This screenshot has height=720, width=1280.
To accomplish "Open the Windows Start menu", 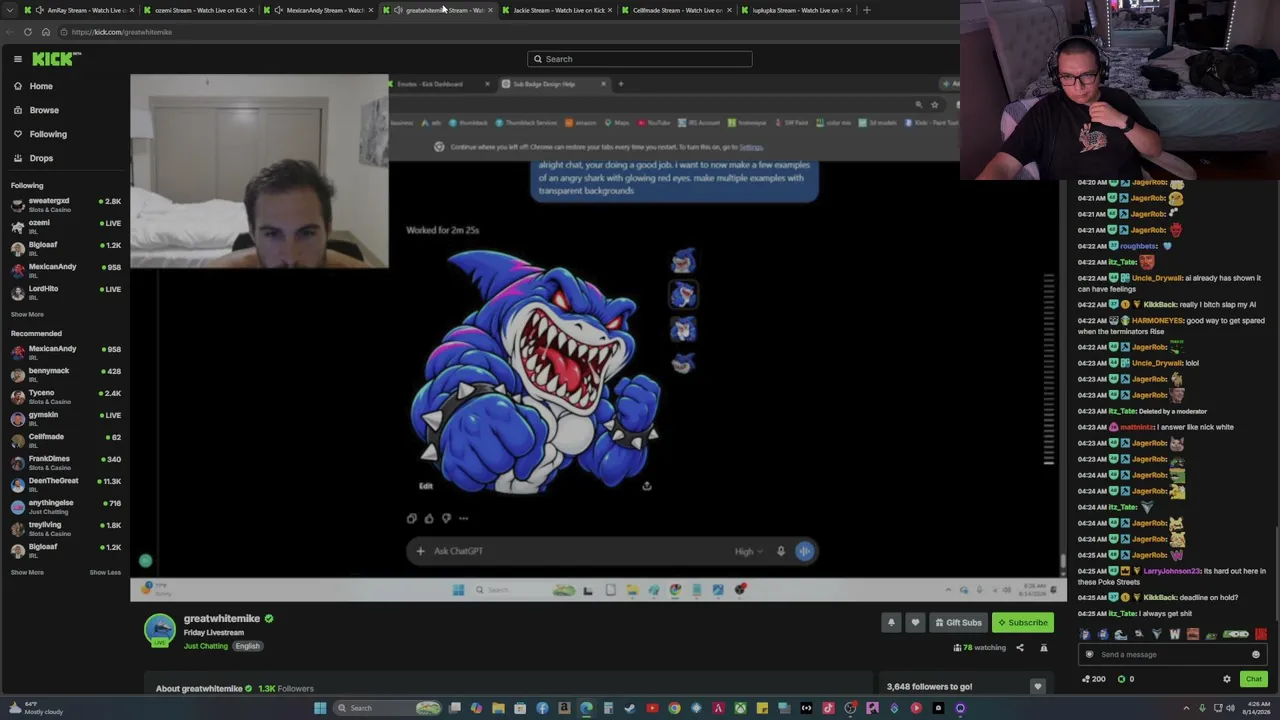I will (320, 708).
